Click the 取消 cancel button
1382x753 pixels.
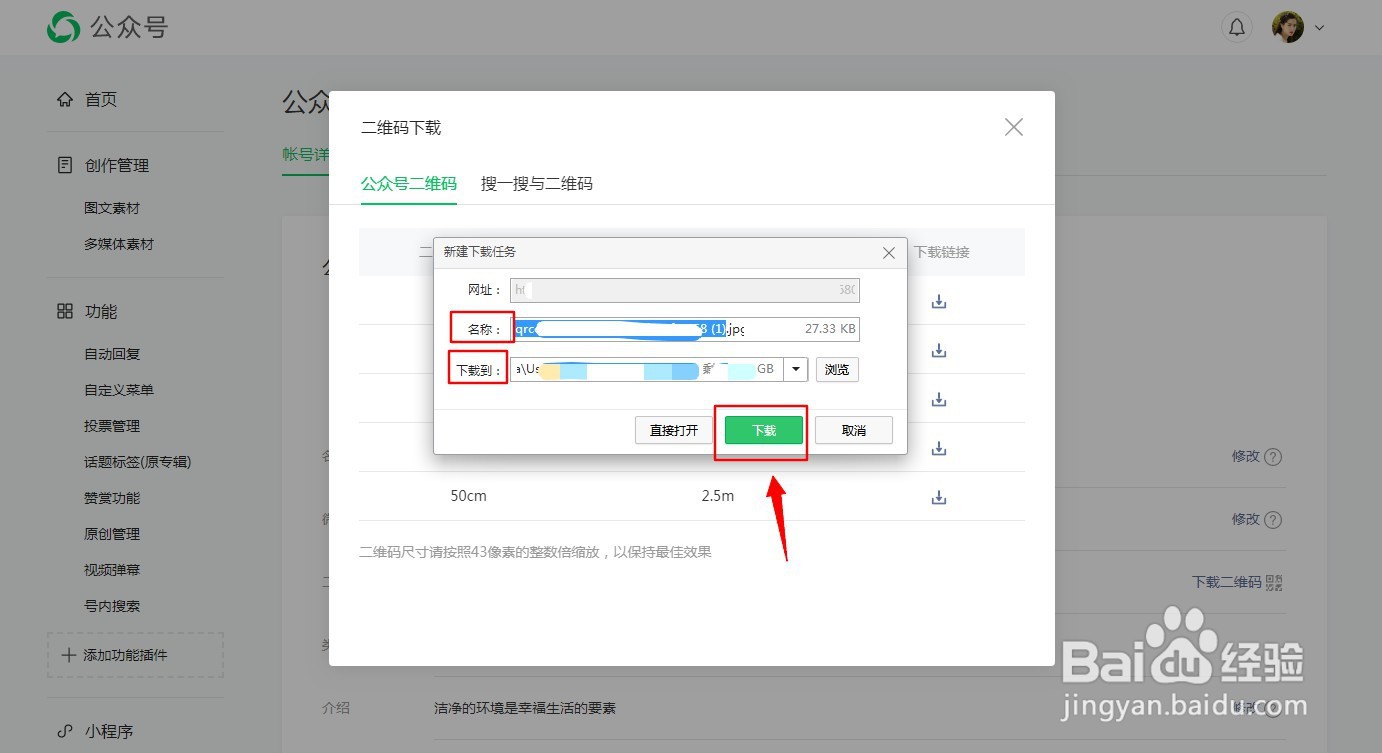click(x=853, y=429)
